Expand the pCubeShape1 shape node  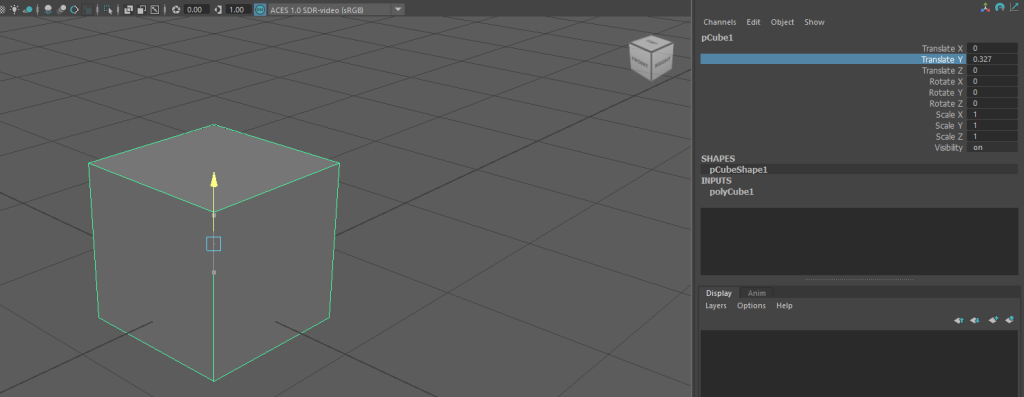pos(738,170)
